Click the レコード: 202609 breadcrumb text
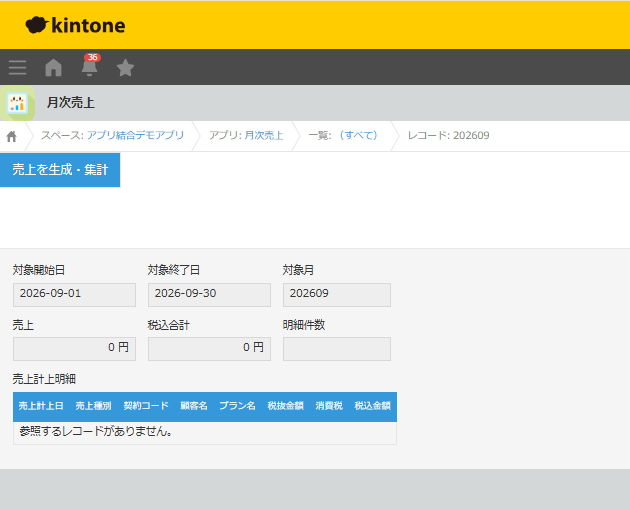This screenshot has width=630, height=510. click(448, 135)
